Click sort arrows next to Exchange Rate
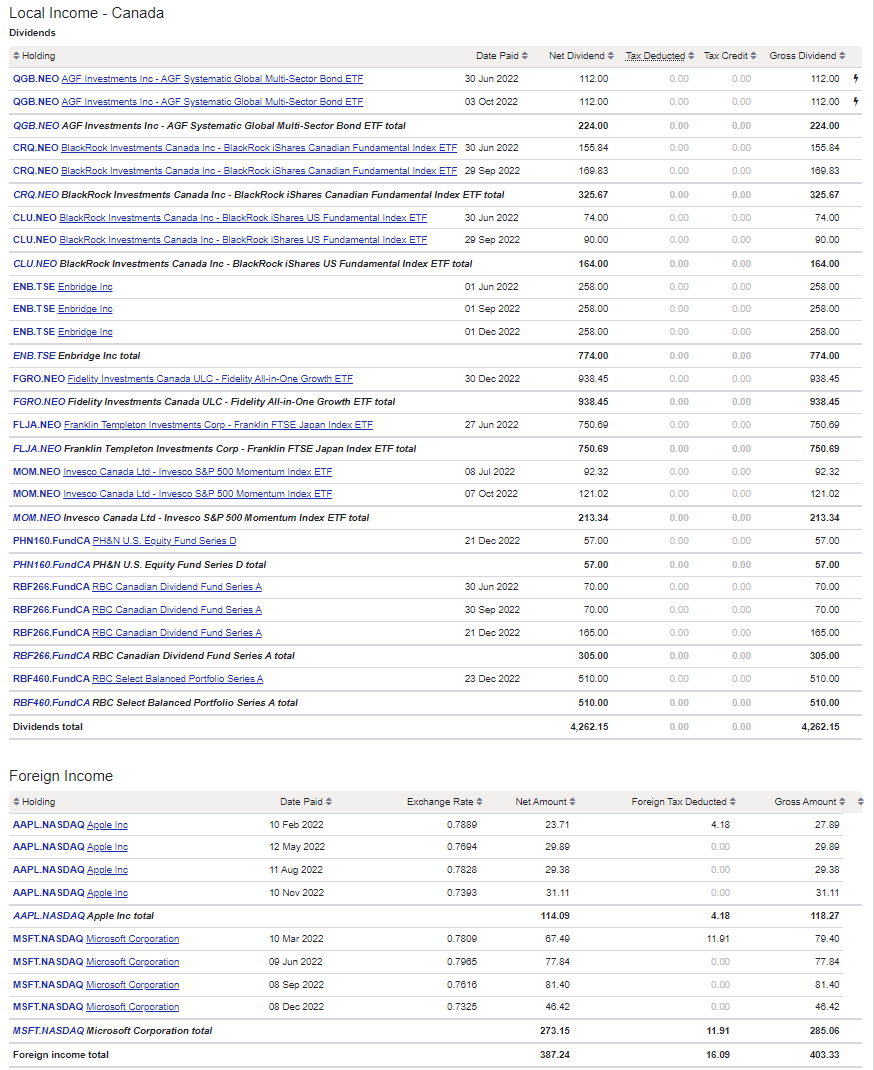 480,802
